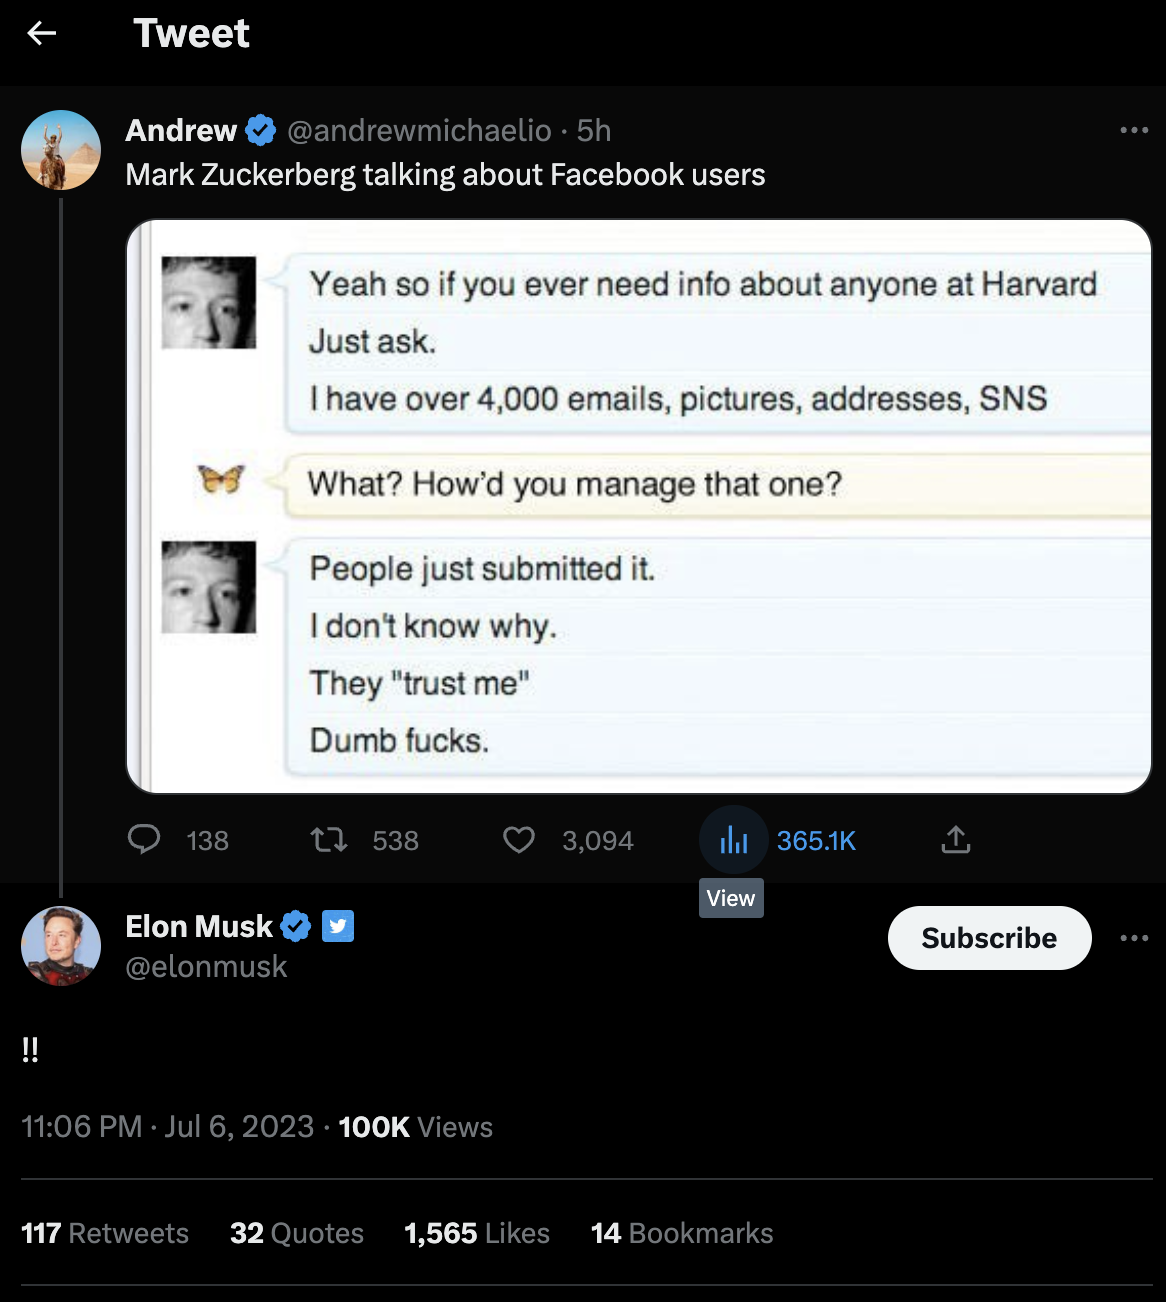The image size is (1166, 1302).
Task: Click Elon Musk's blue verified badge
Action: (x=295, y=927)
